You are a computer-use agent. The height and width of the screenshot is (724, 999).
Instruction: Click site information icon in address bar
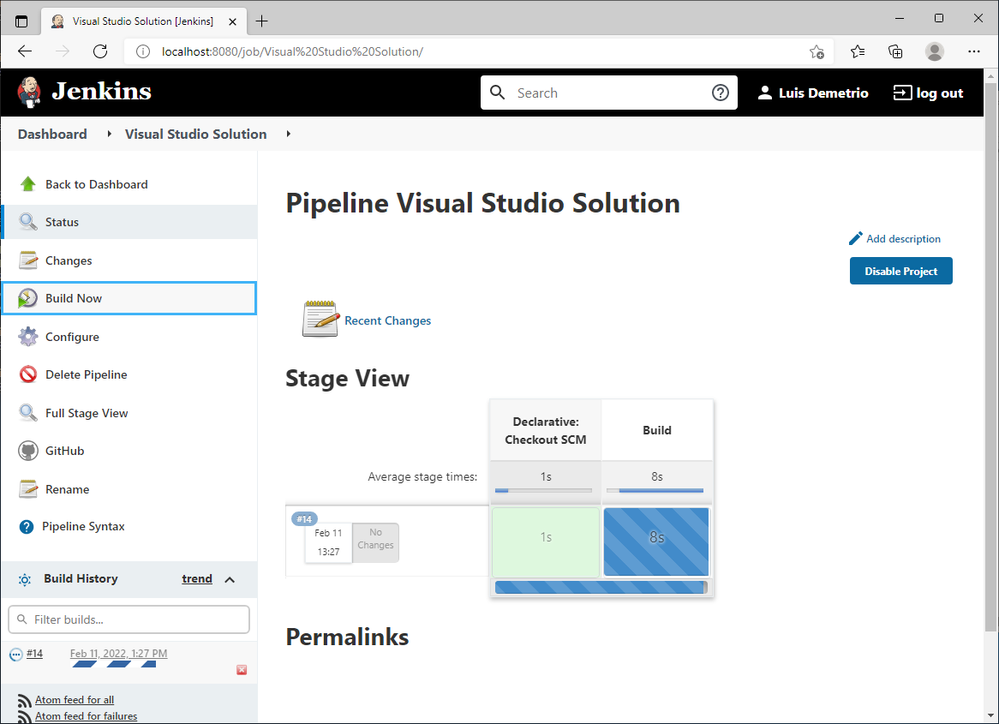pos(143,52)
